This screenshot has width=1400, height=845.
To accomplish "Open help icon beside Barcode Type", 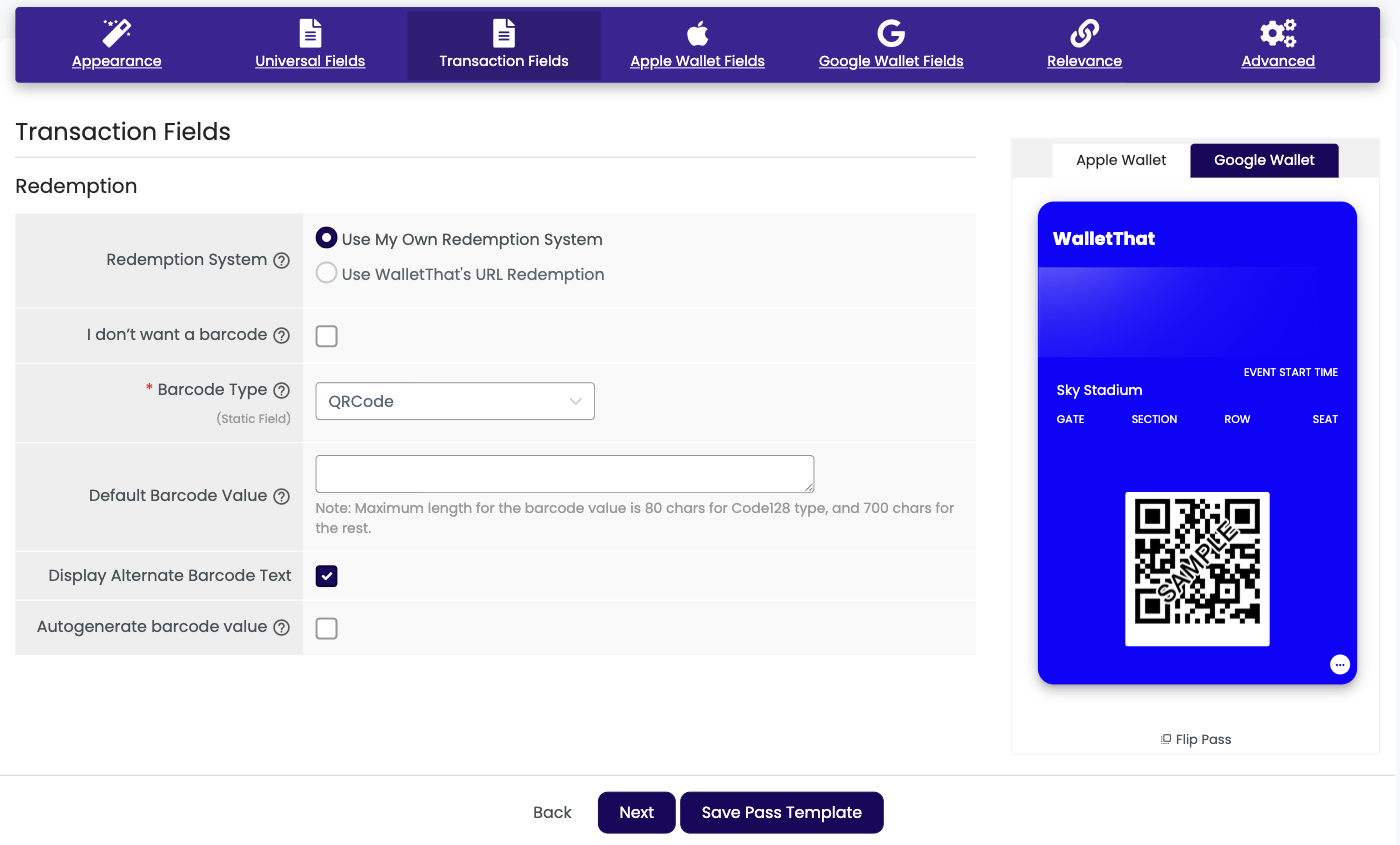I will (x=282, y=390).
